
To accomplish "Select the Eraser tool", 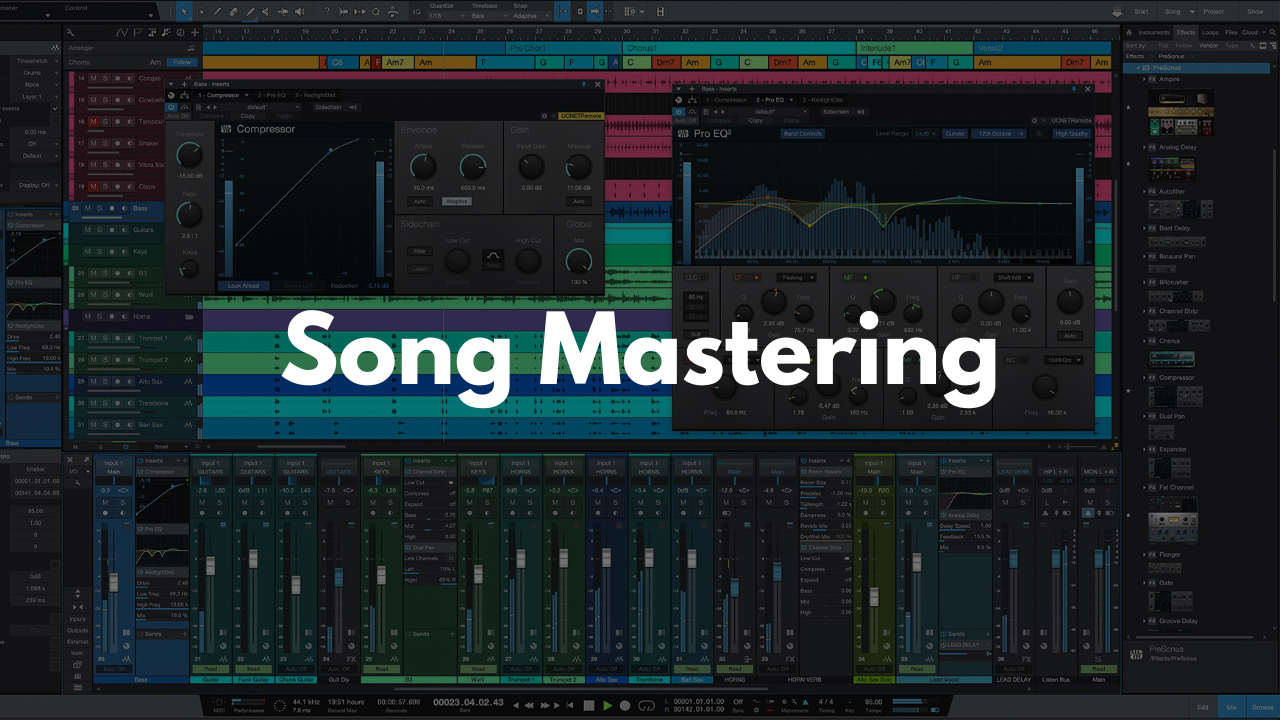I will coord(233,11).
